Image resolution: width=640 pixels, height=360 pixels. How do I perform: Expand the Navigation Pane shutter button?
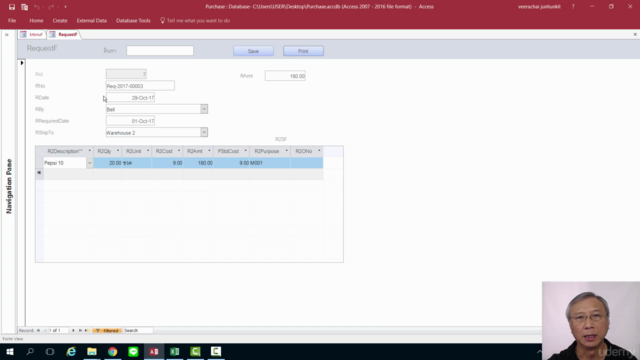tap(7, 35)
